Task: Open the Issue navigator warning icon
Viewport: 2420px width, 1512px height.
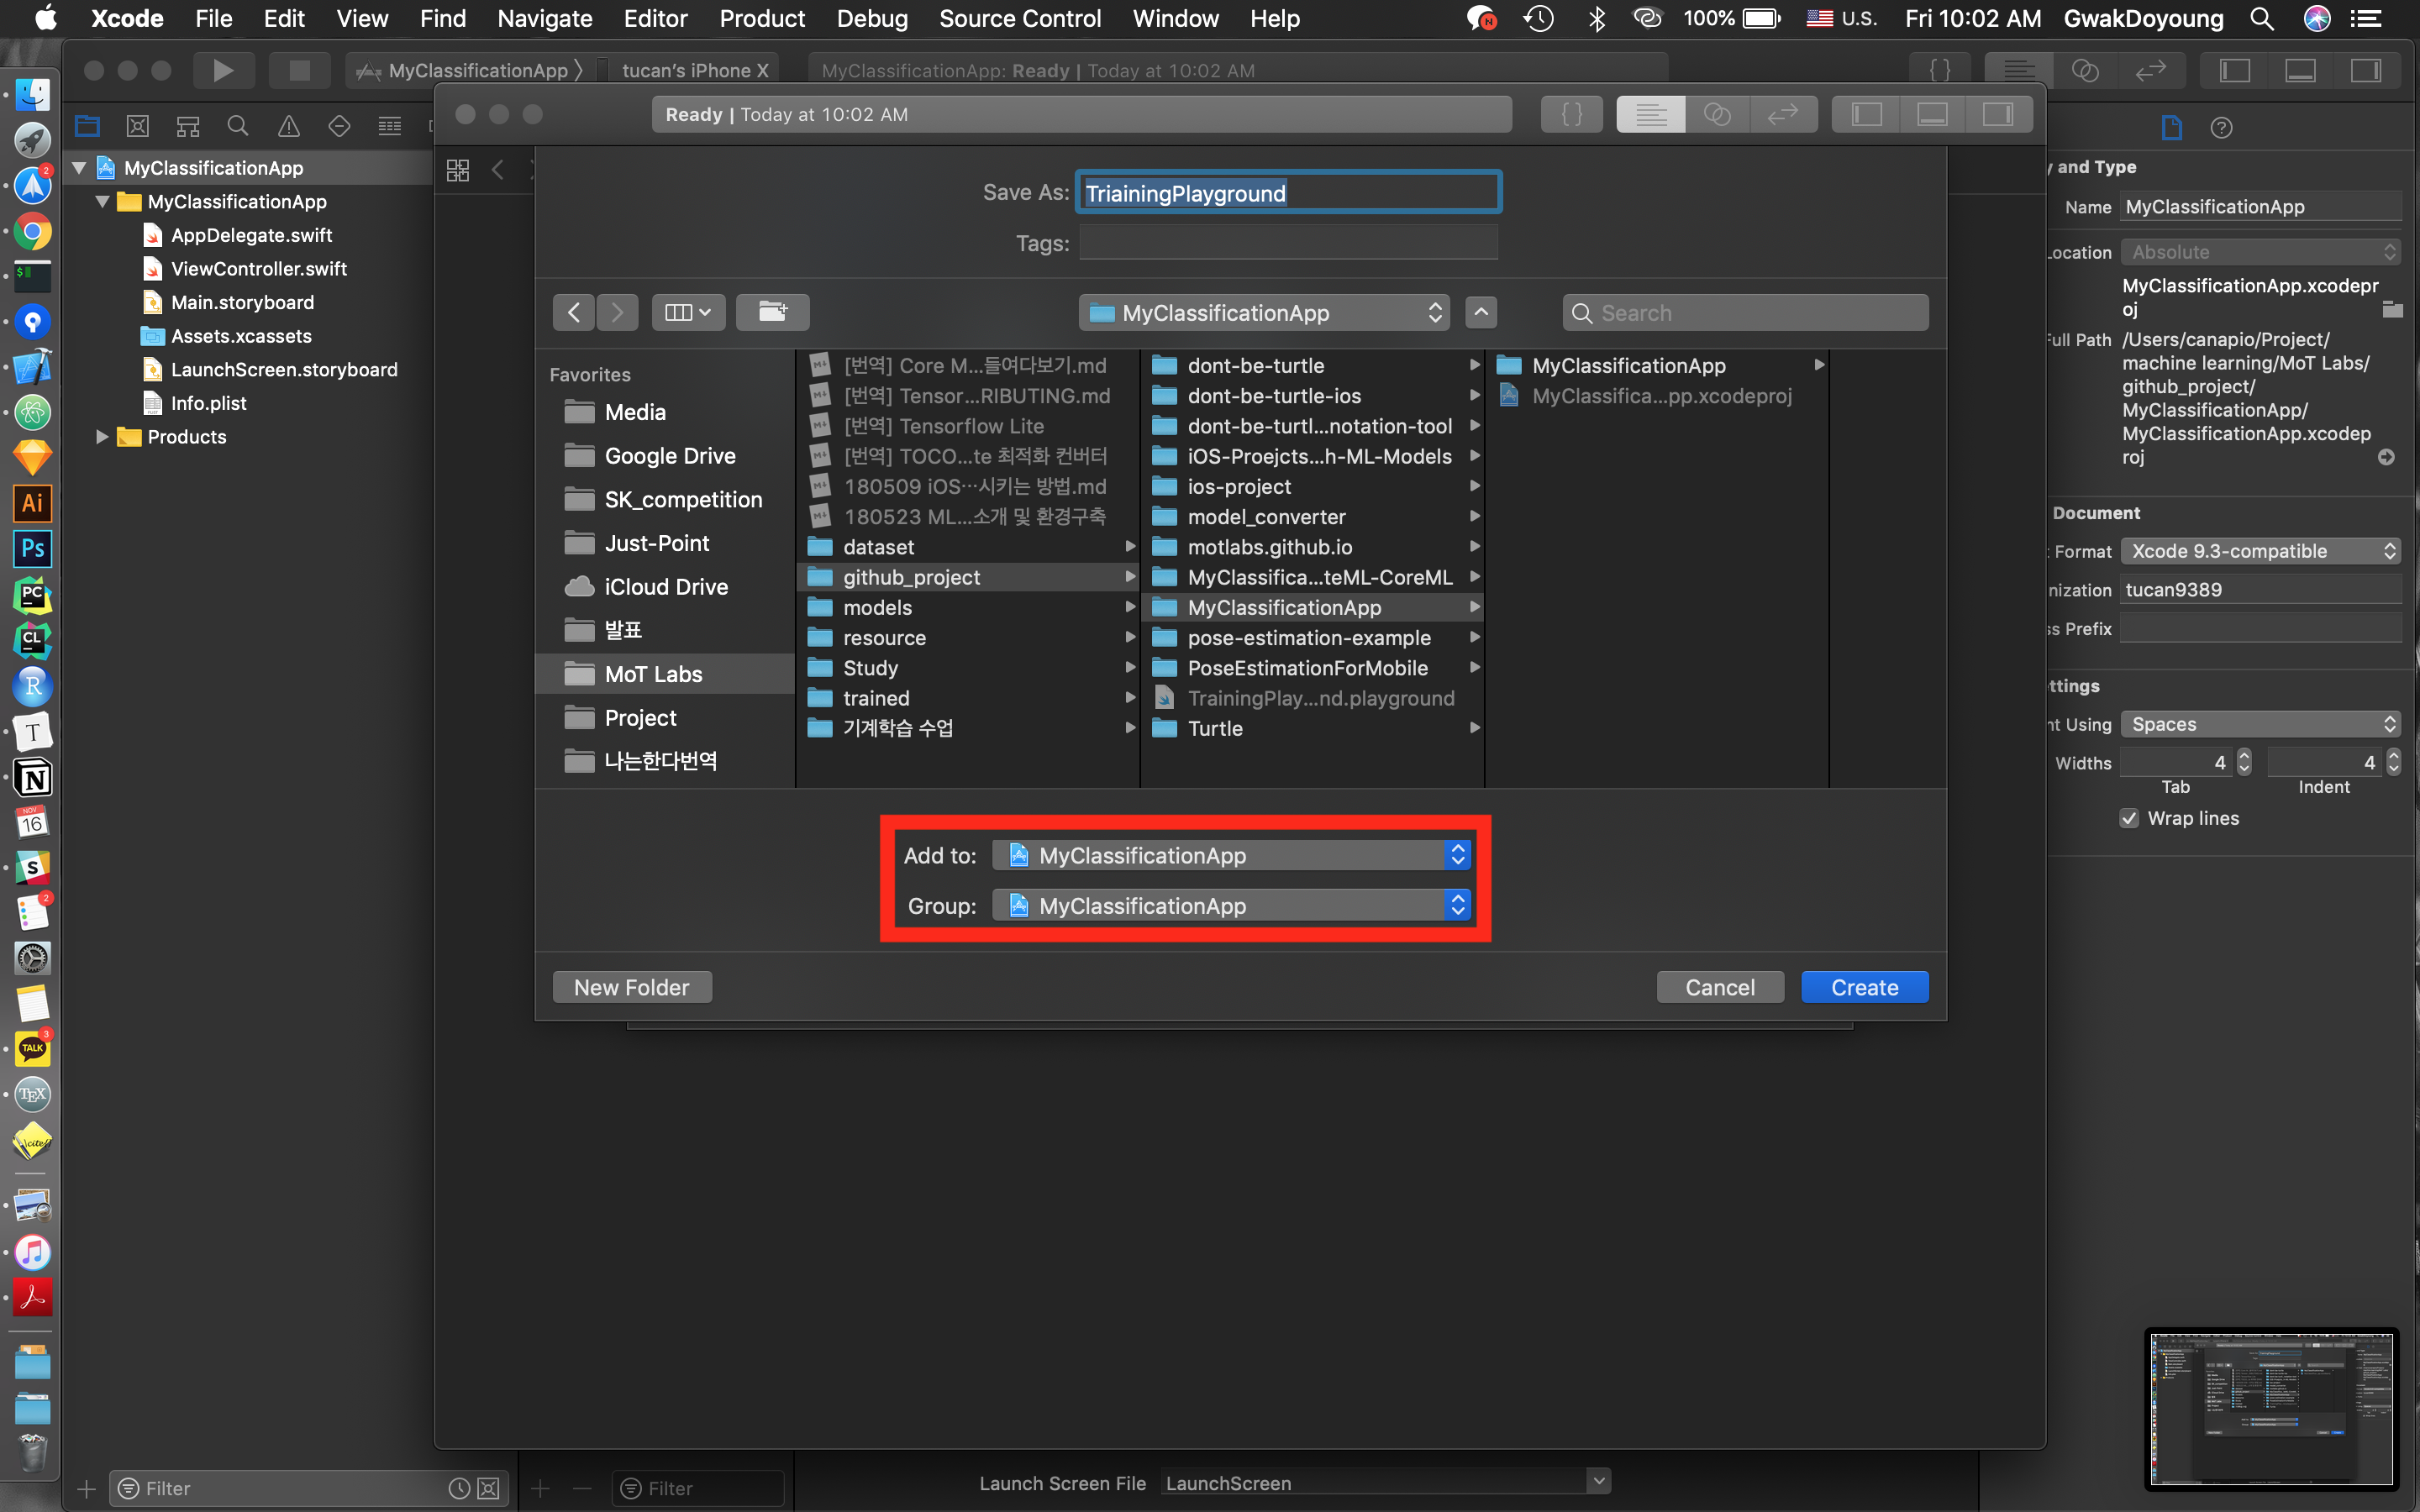Action: point(289,126)
